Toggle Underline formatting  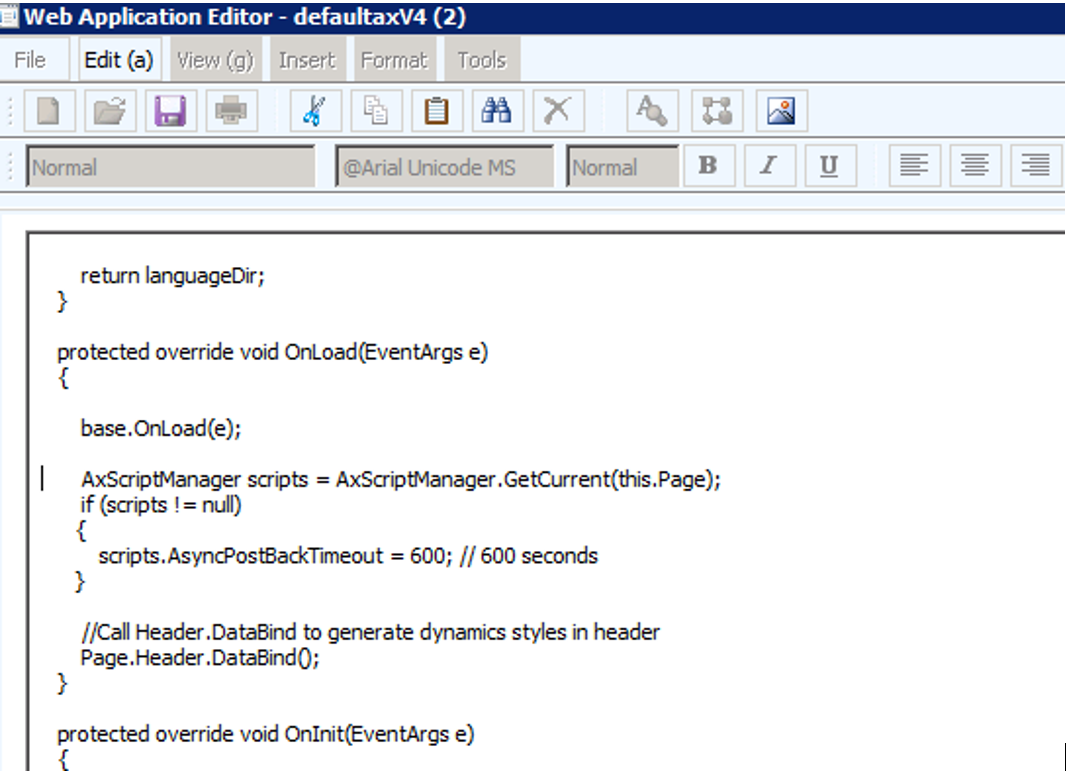(829, 167)
